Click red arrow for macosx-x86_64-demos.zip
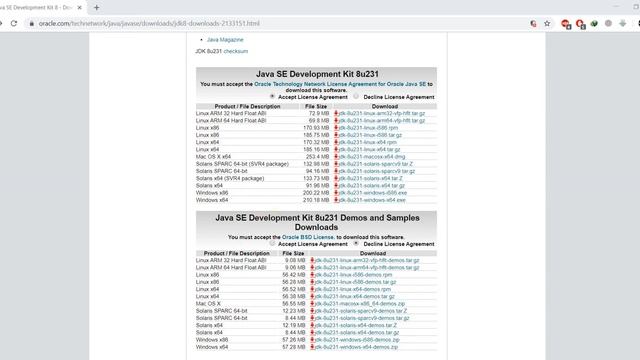 [312, 304]
